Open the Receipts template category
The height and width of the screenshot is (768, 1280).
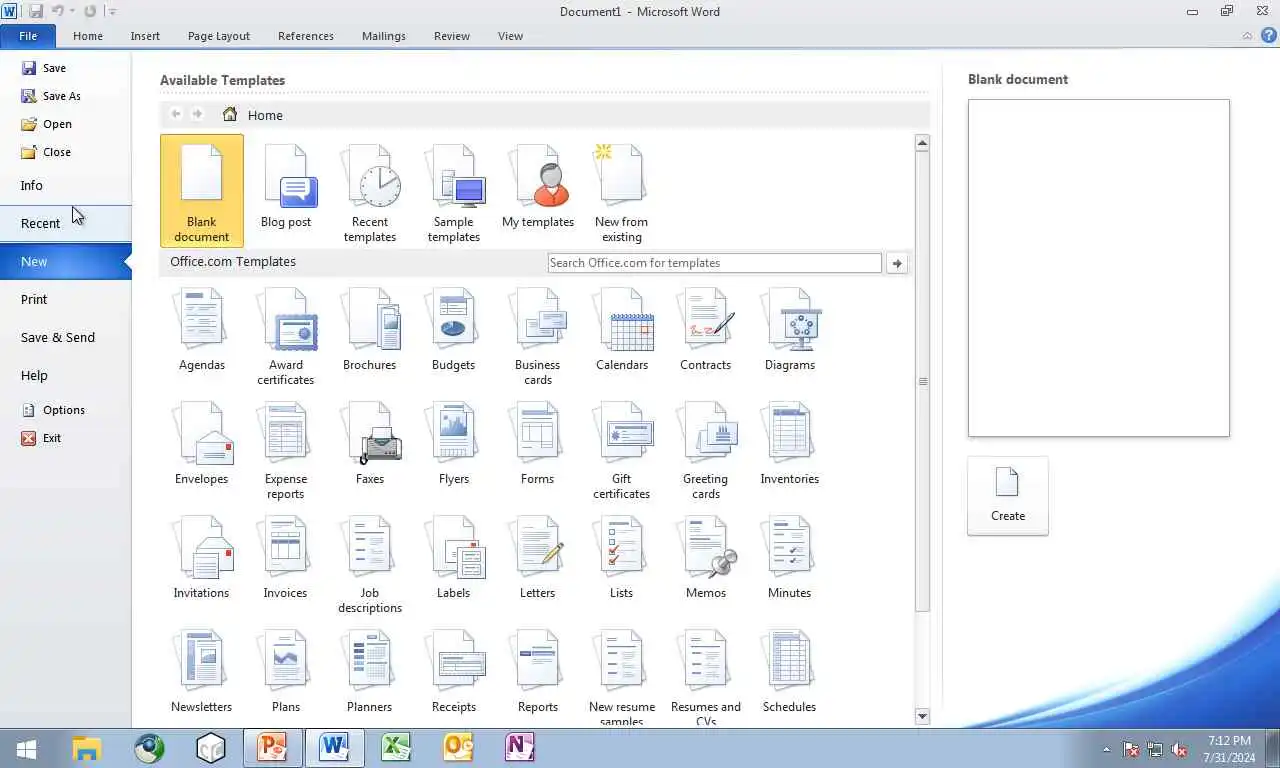[454, 672]
